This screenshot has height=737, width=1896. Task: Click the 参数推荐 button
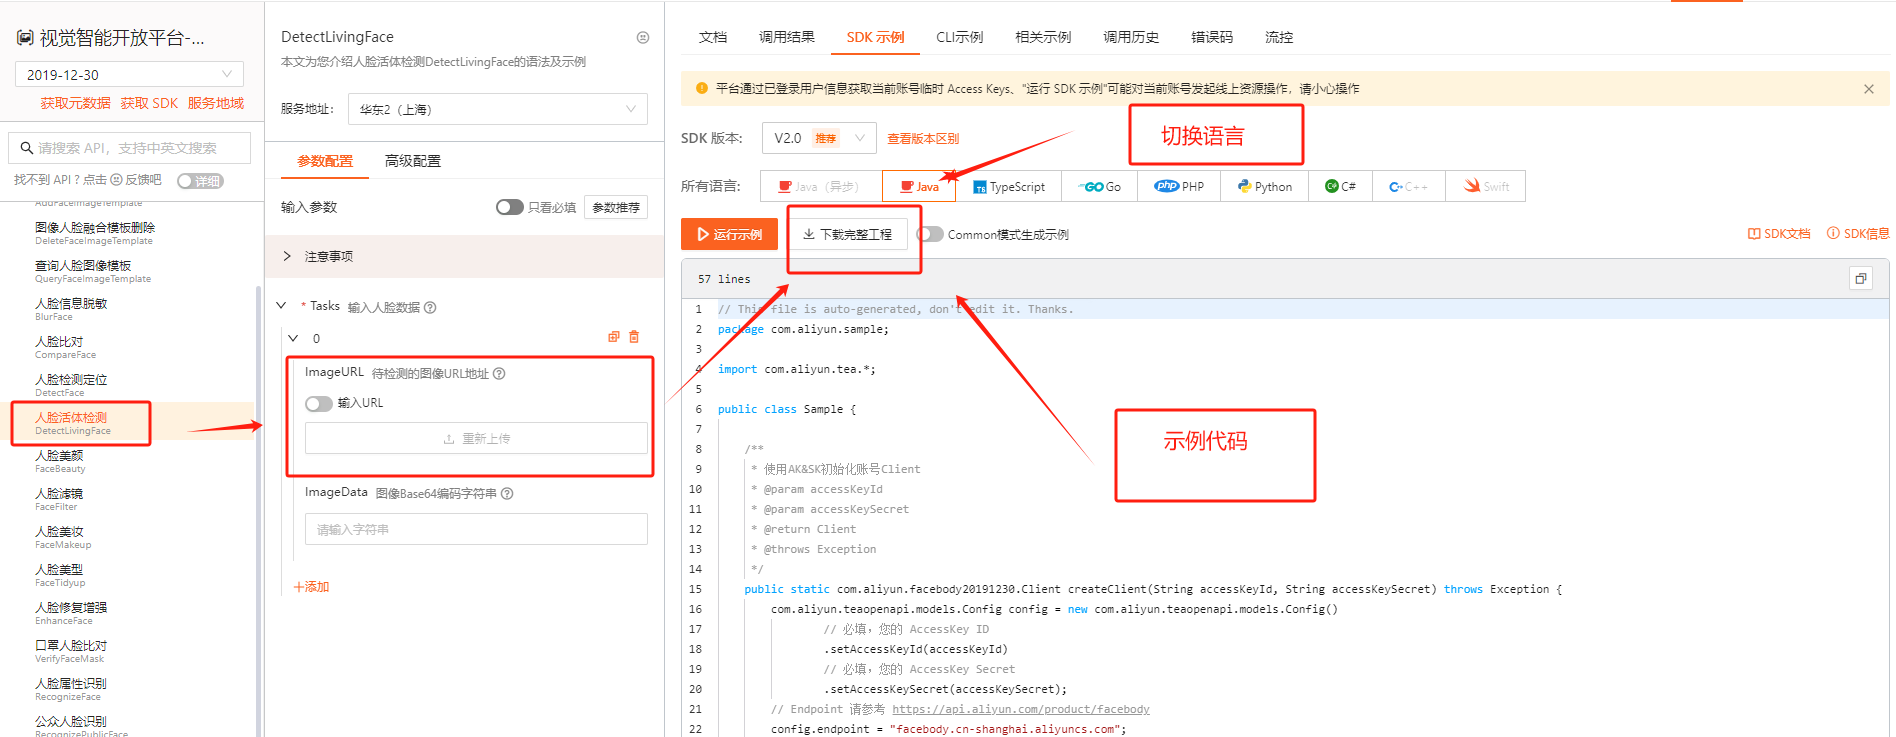click(616, 207)
